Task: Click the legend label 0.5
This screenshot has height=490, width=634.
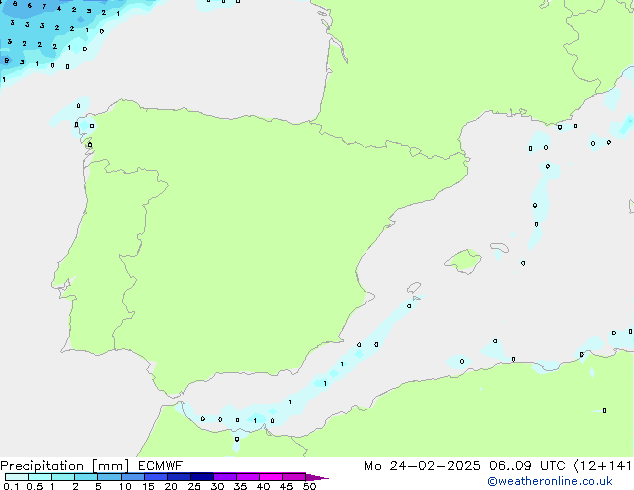Action: click(x=35, y=486)
